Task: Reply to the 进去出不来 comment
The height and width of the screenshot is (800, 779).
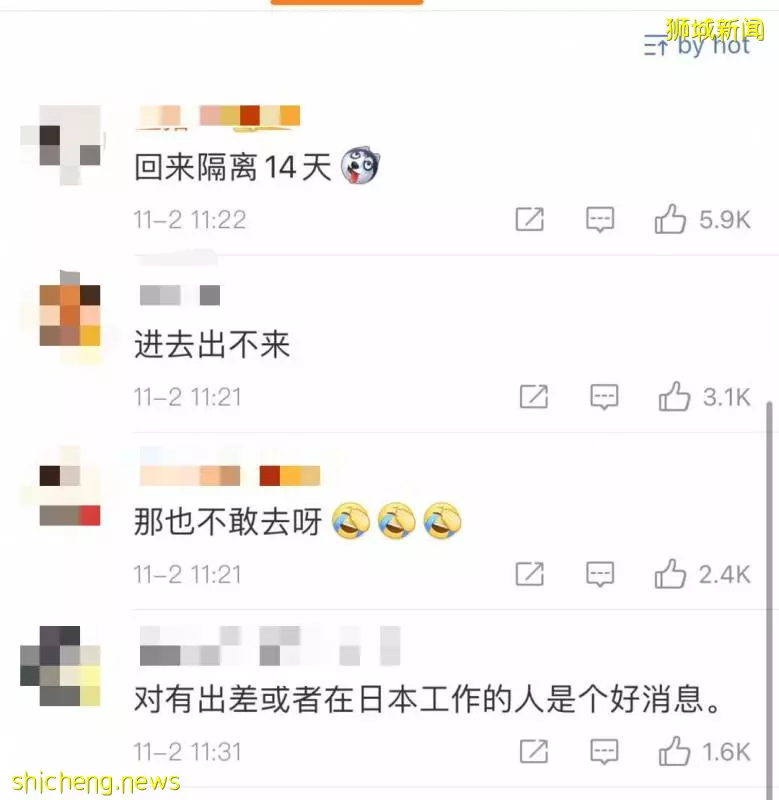Action: coord(604,397)
